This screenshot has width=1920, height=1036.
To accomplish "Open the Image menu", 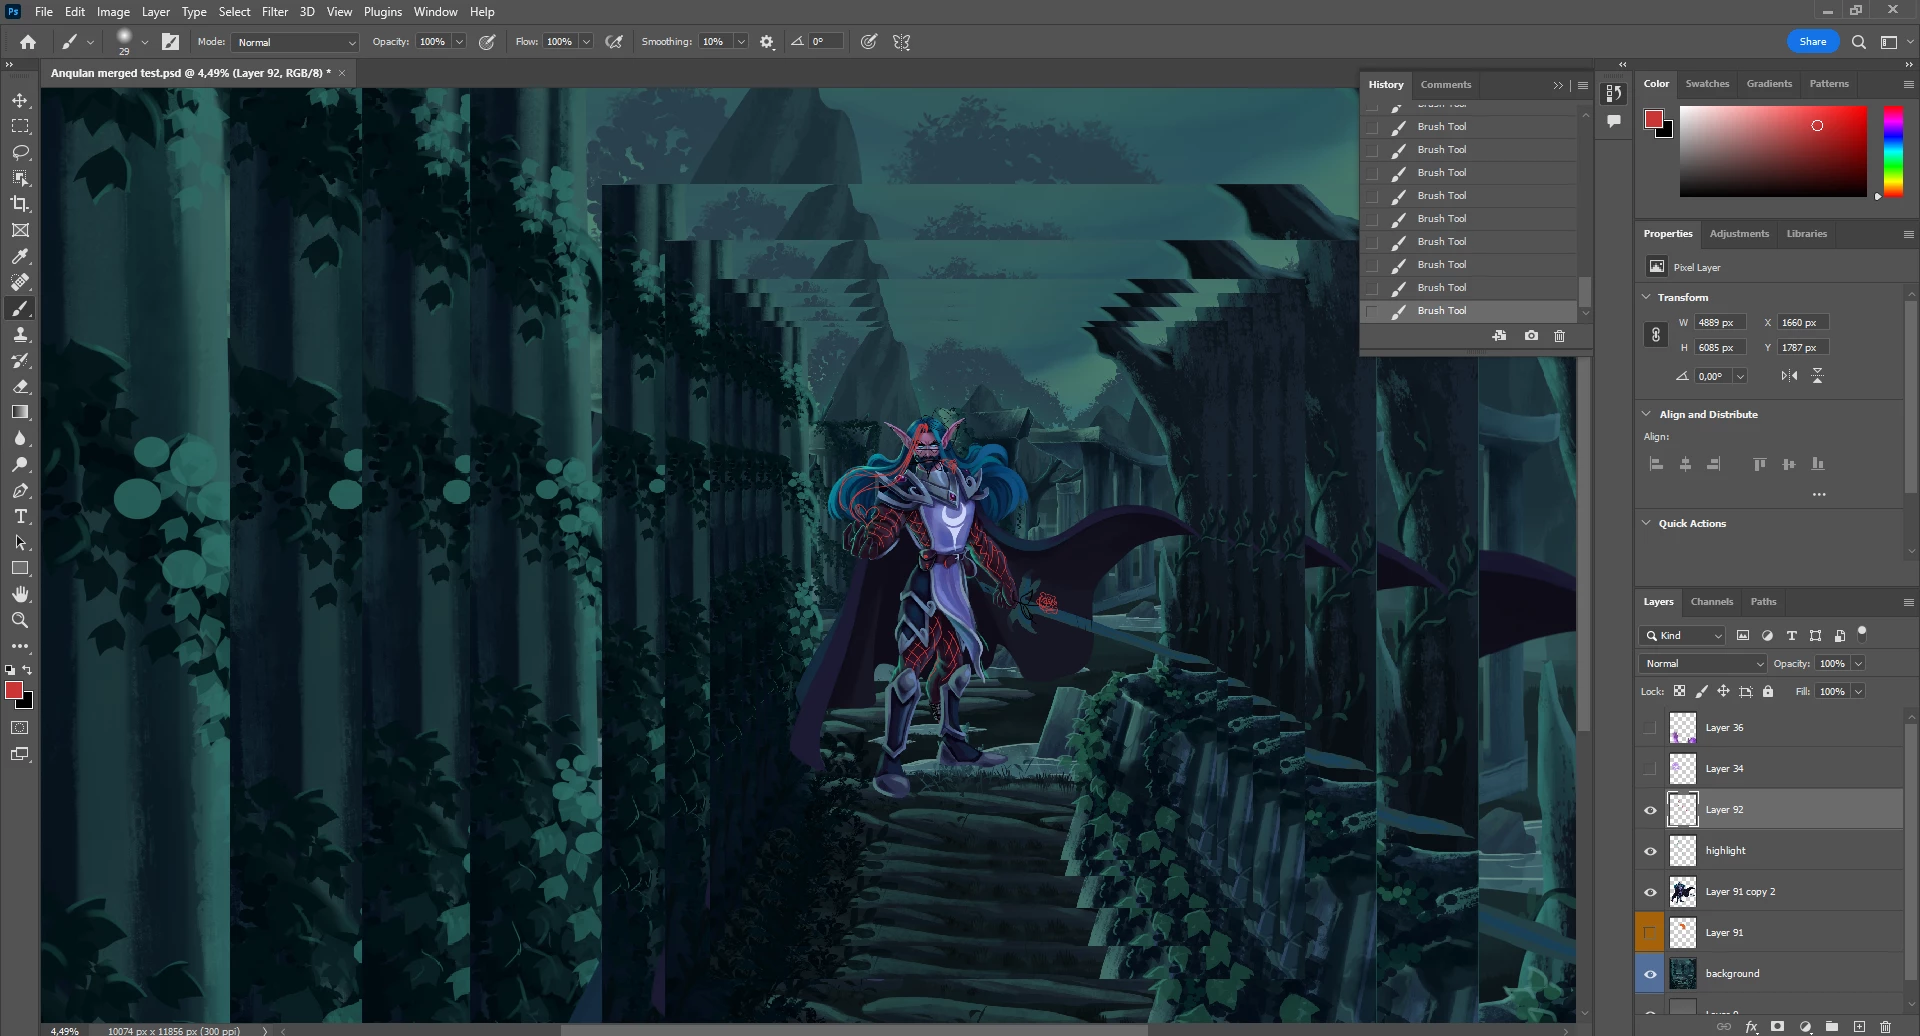I will click(113, 12).
